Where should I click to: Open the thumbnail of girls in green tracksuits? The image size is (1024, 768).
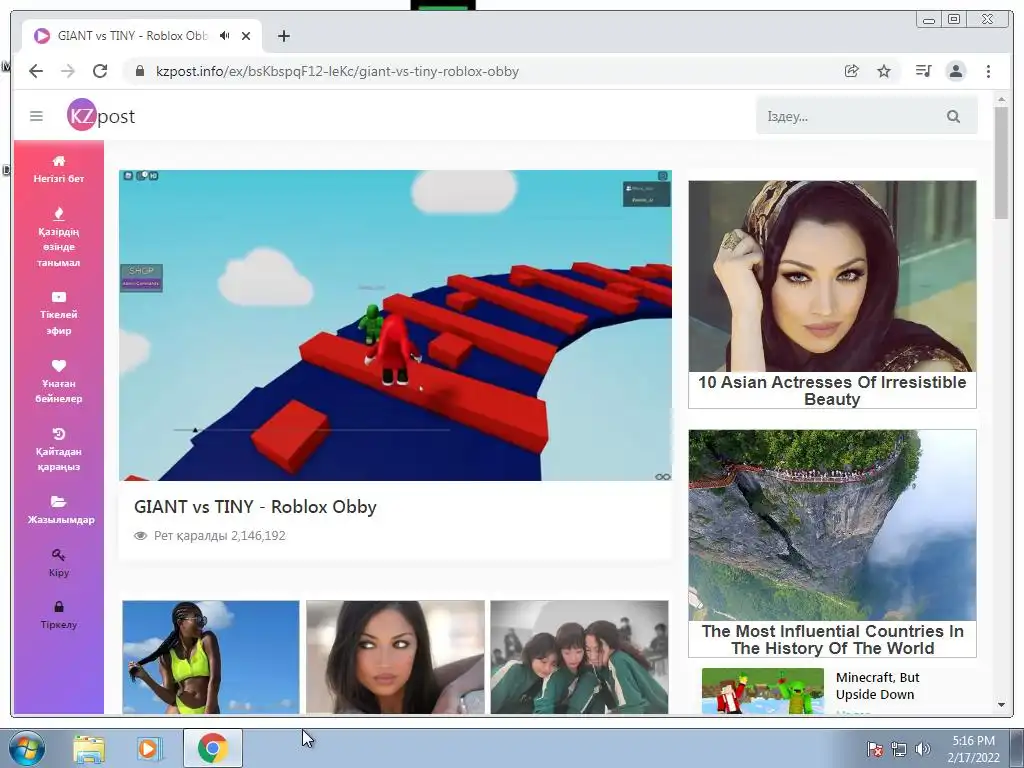(579, 657)
